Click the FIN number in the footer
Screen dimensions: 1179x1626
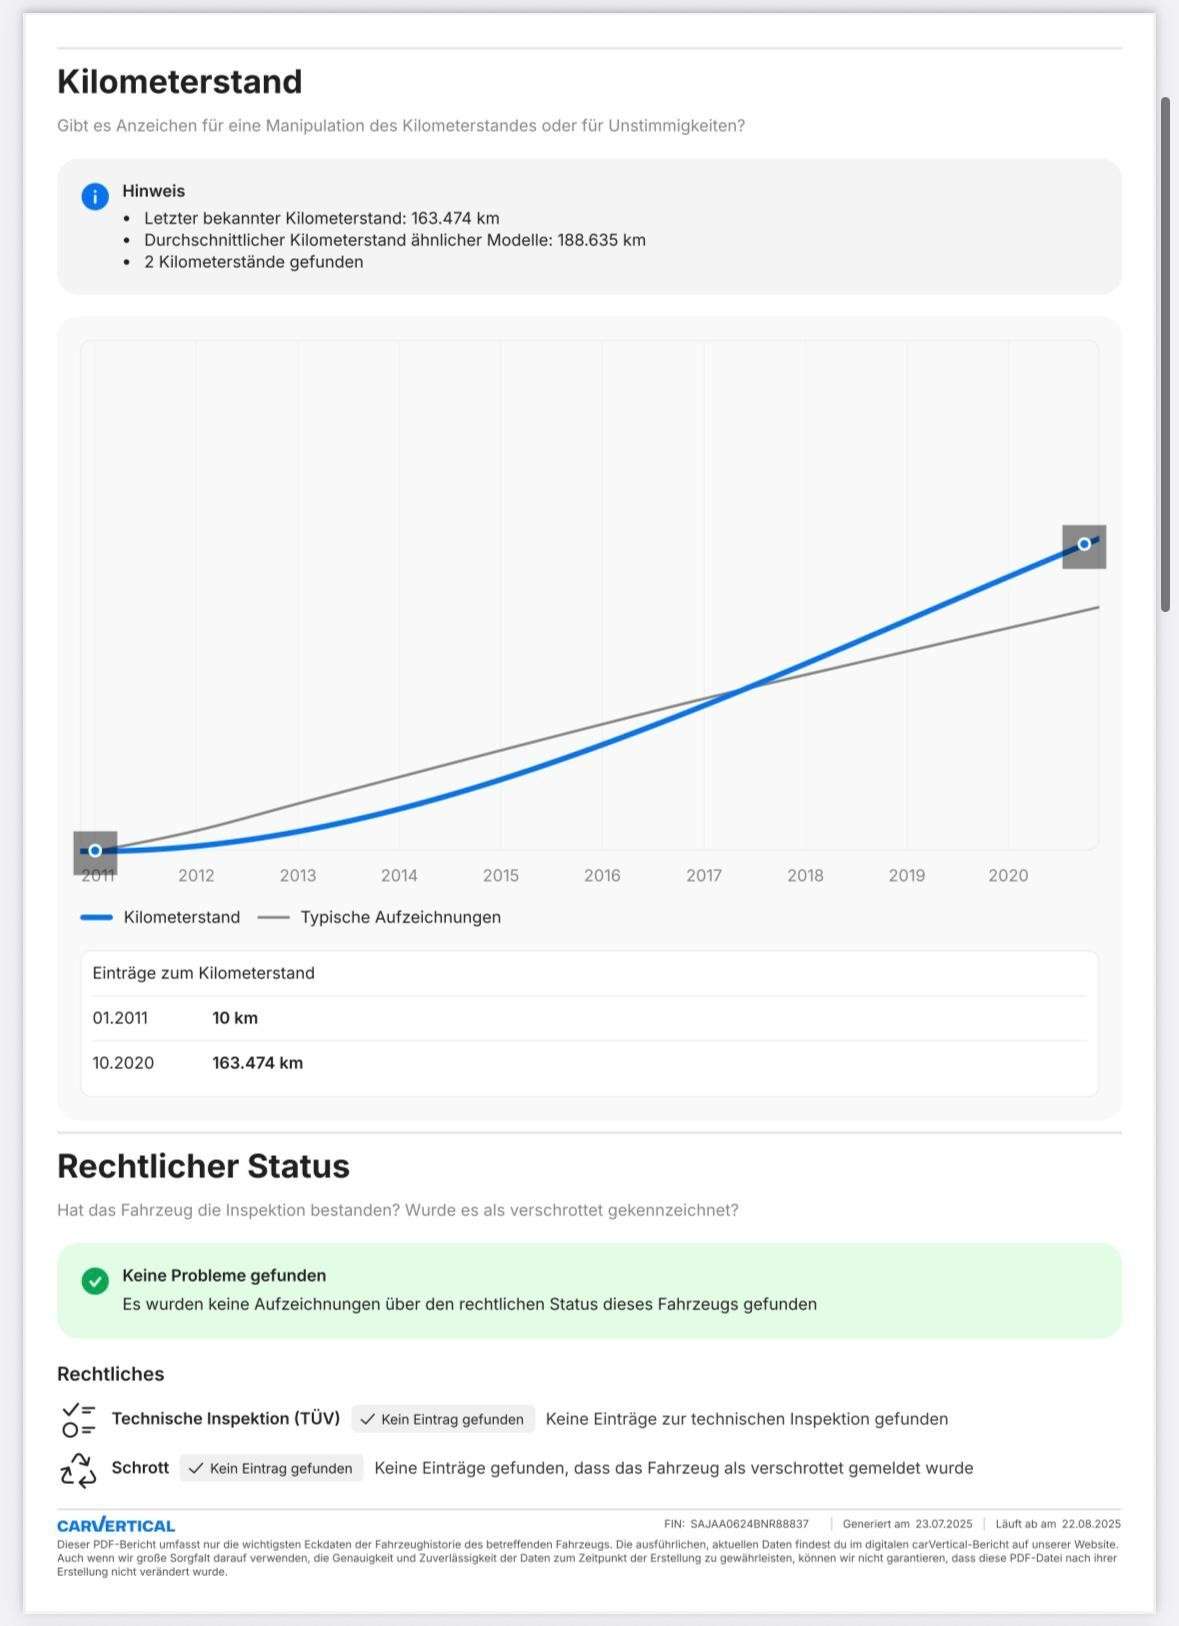click(x=748, y=1524)
